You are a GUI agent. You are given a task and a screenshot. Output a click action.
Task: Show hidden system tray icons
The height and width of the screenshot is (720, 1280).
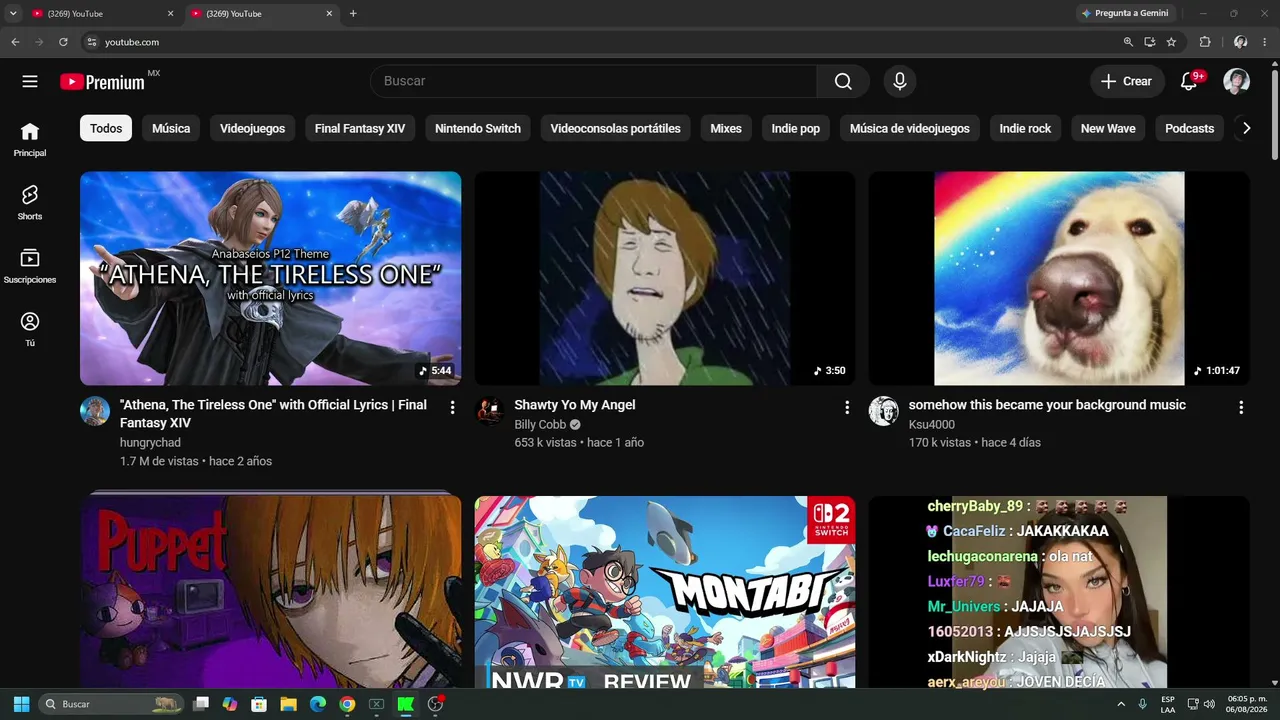pos(1121,704)
